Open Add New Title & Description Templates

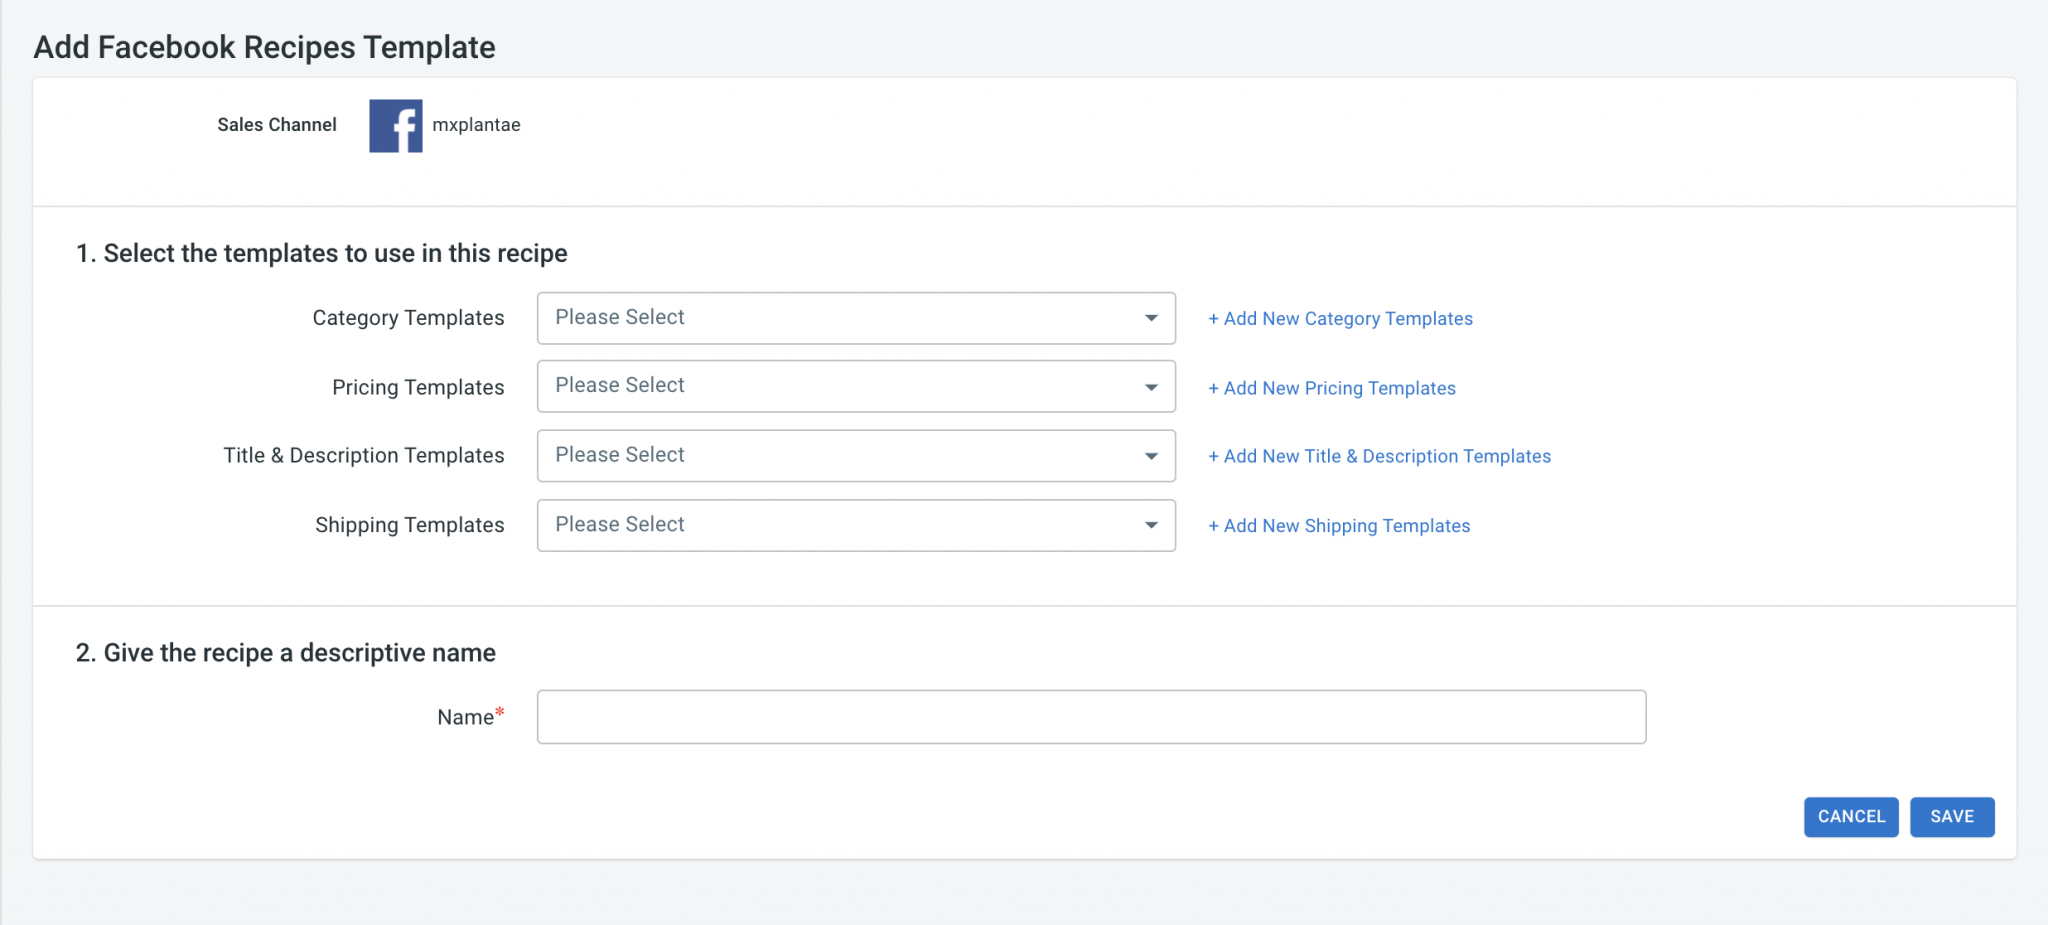coord(1379,456)
